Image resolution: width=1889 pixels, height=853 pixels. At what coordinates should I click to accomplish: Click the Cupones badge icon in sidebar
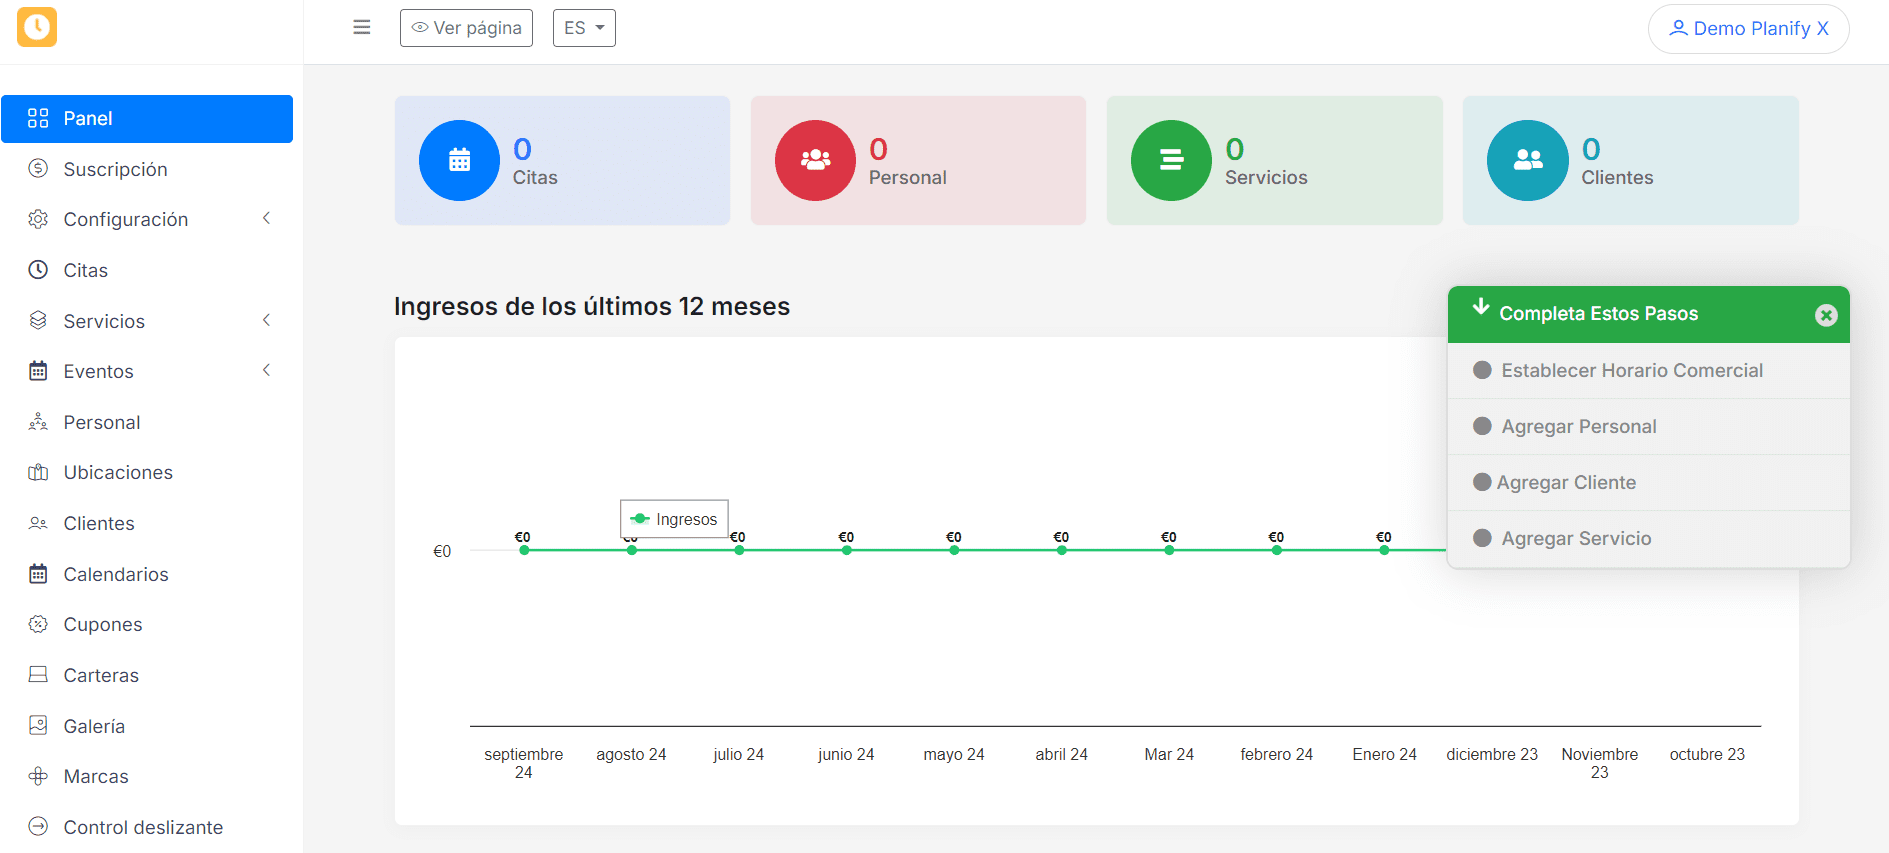click(x=38, y=624)
